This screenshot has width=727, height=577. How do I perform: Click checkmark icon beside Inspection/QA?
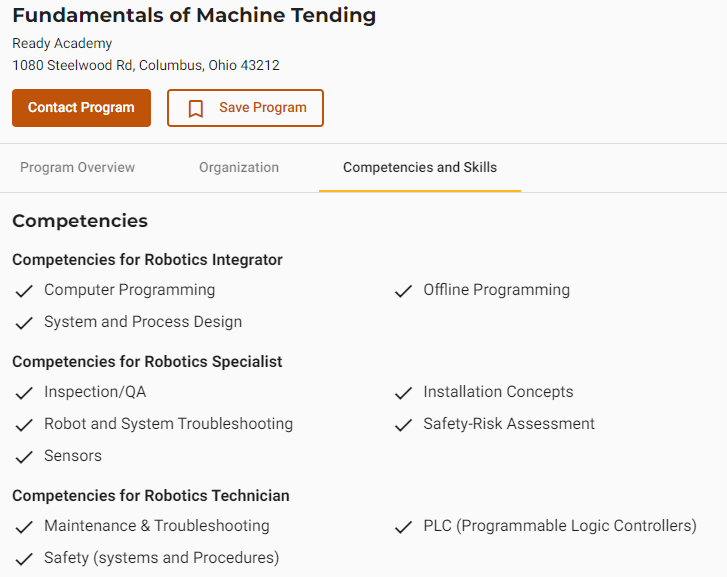pyautogui.click(x=24, y=393)
